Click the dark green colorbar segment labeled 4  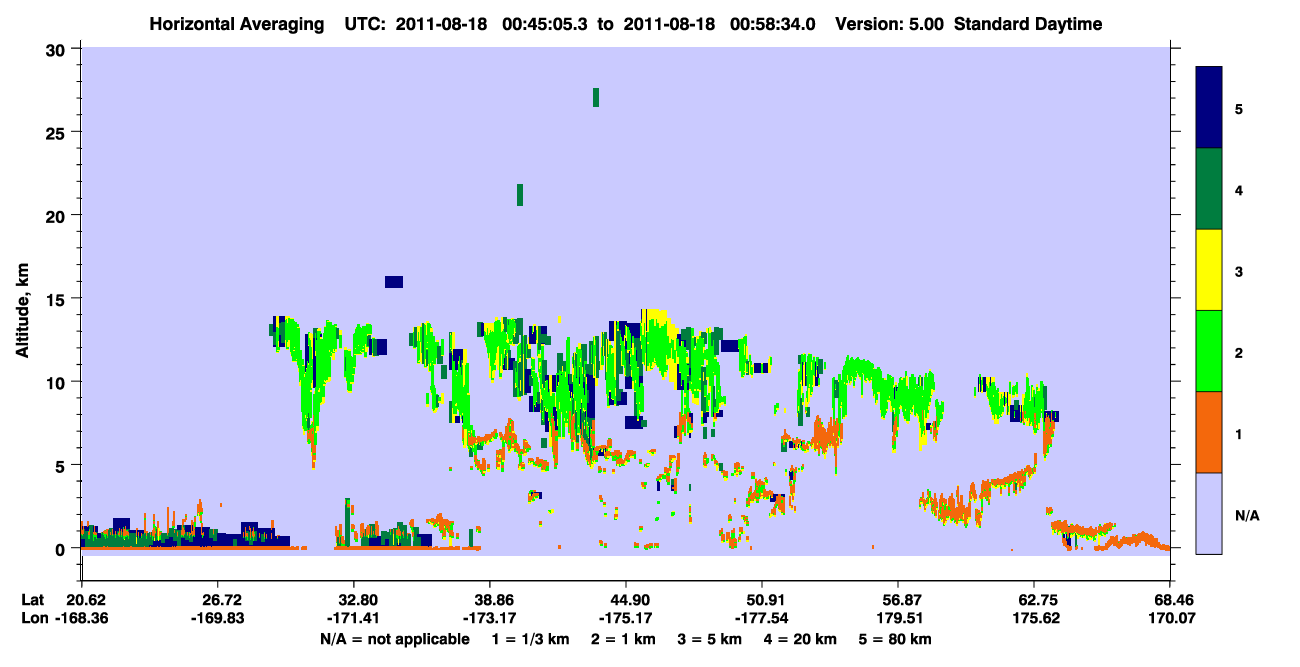(1209, 188)
